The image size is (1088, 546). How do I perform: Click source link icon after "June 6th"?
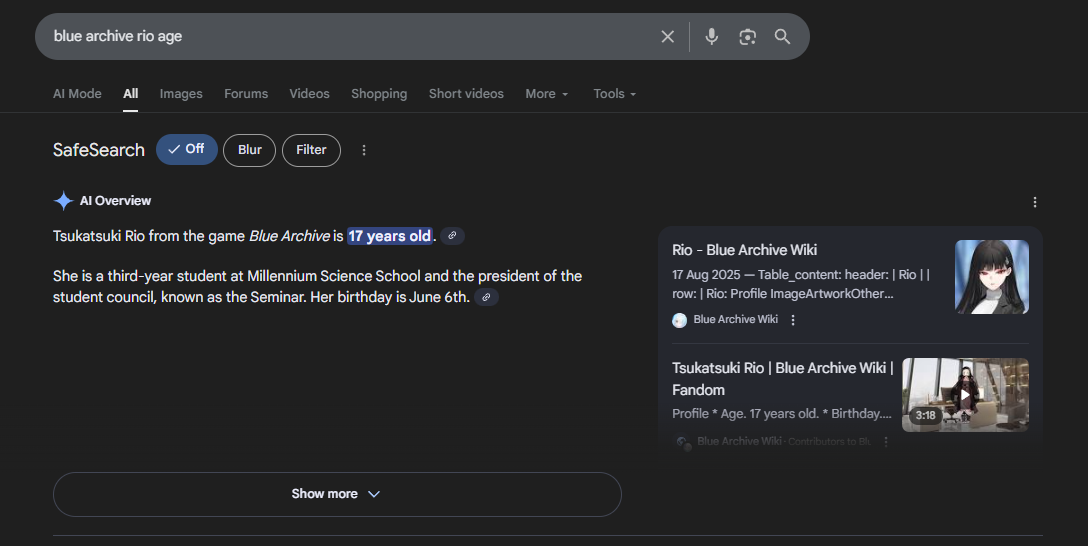(x=486, y=297)
